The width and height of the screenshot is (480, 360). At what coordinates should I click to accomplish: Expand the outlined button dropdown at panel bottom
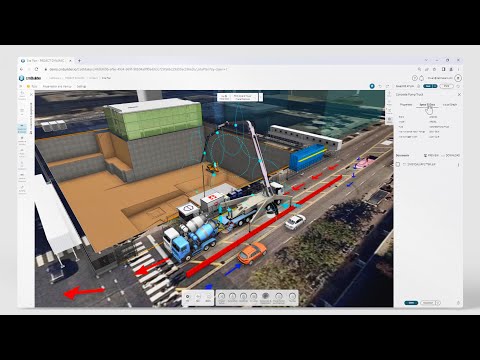tap(438, 303)
